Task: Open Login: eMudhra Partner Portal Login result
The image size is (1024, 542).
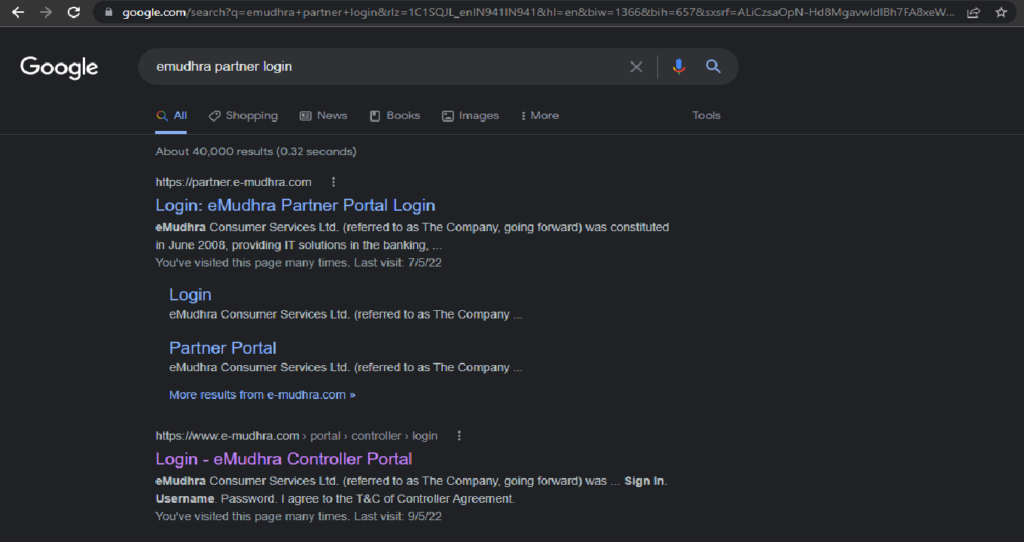Action: click(295, 205)
